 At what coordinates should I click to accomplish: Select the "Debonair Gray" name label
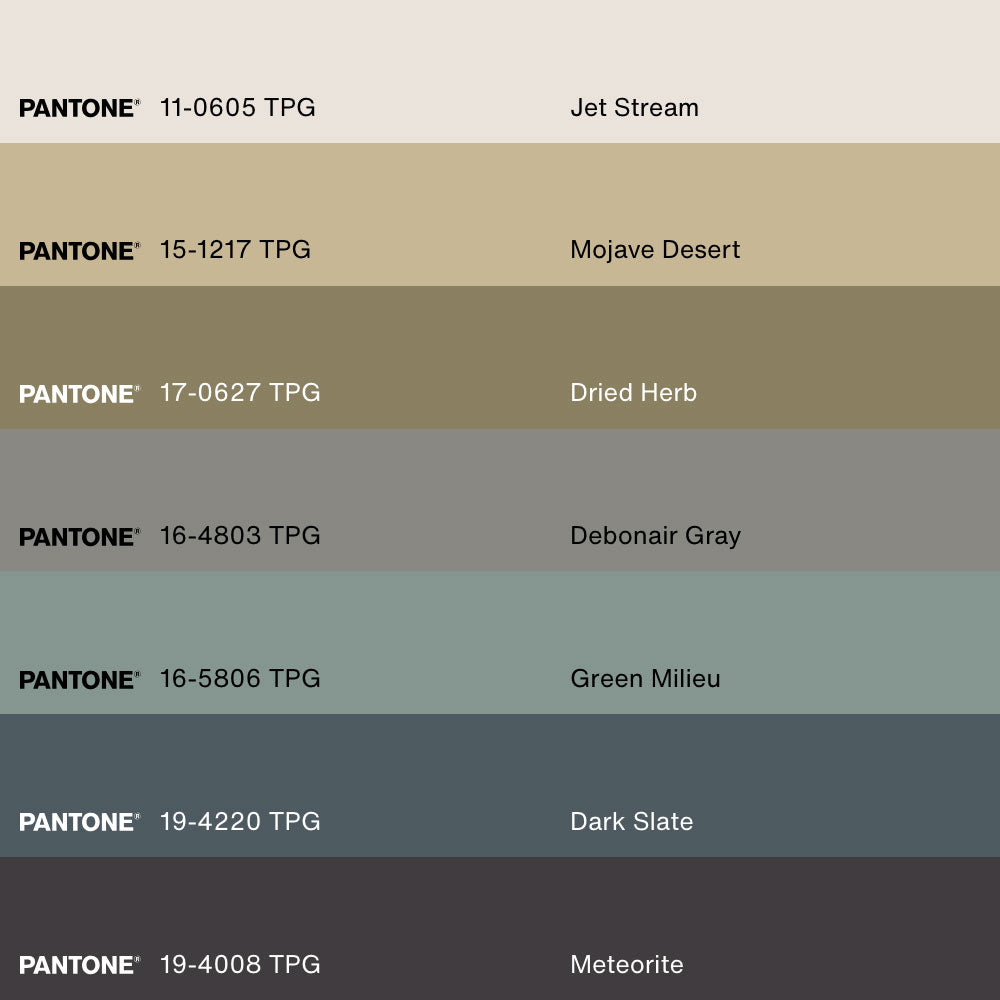click(655, 536)
